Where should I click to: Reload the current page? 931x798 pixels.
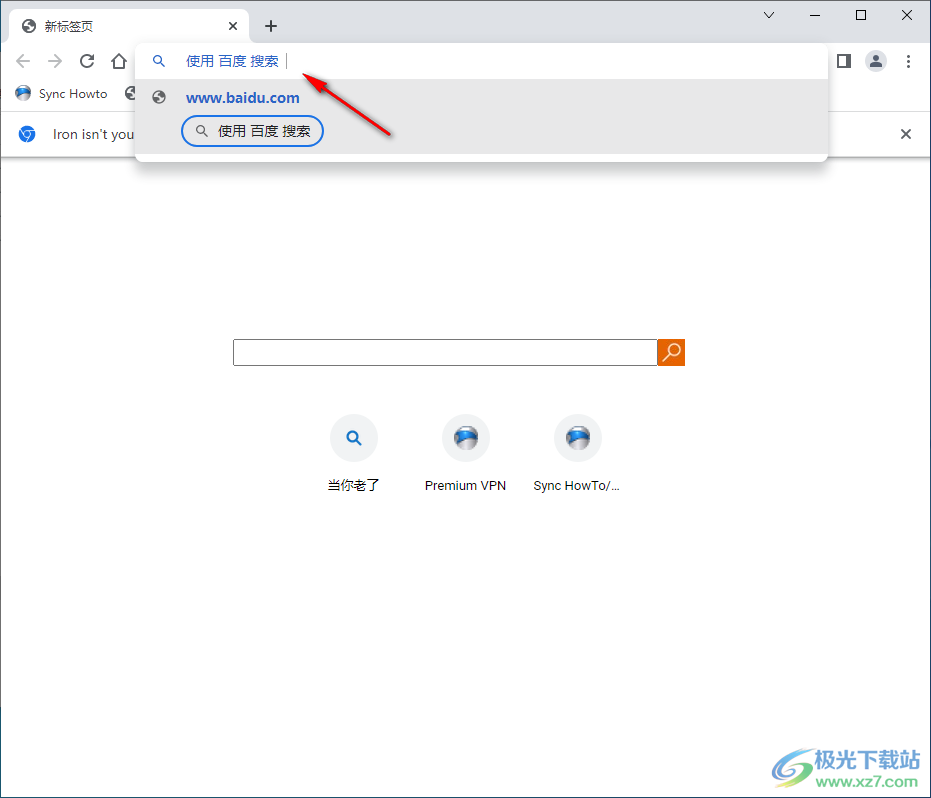(x=87, y=61)
